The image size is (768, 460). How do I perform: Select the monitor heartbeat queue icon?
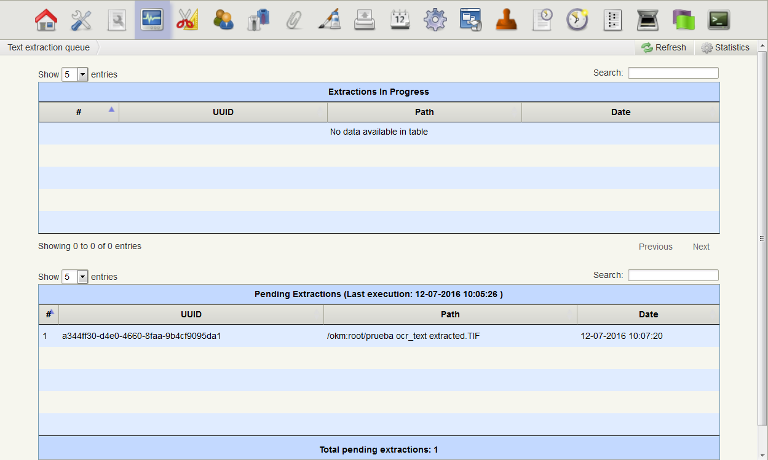152,20
